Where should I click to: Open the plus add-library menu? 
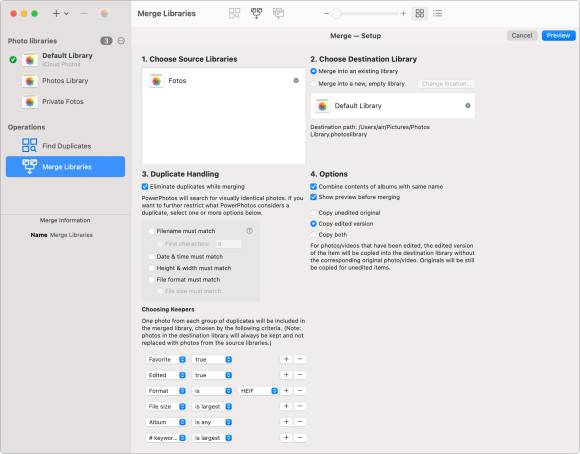[60, 14]
